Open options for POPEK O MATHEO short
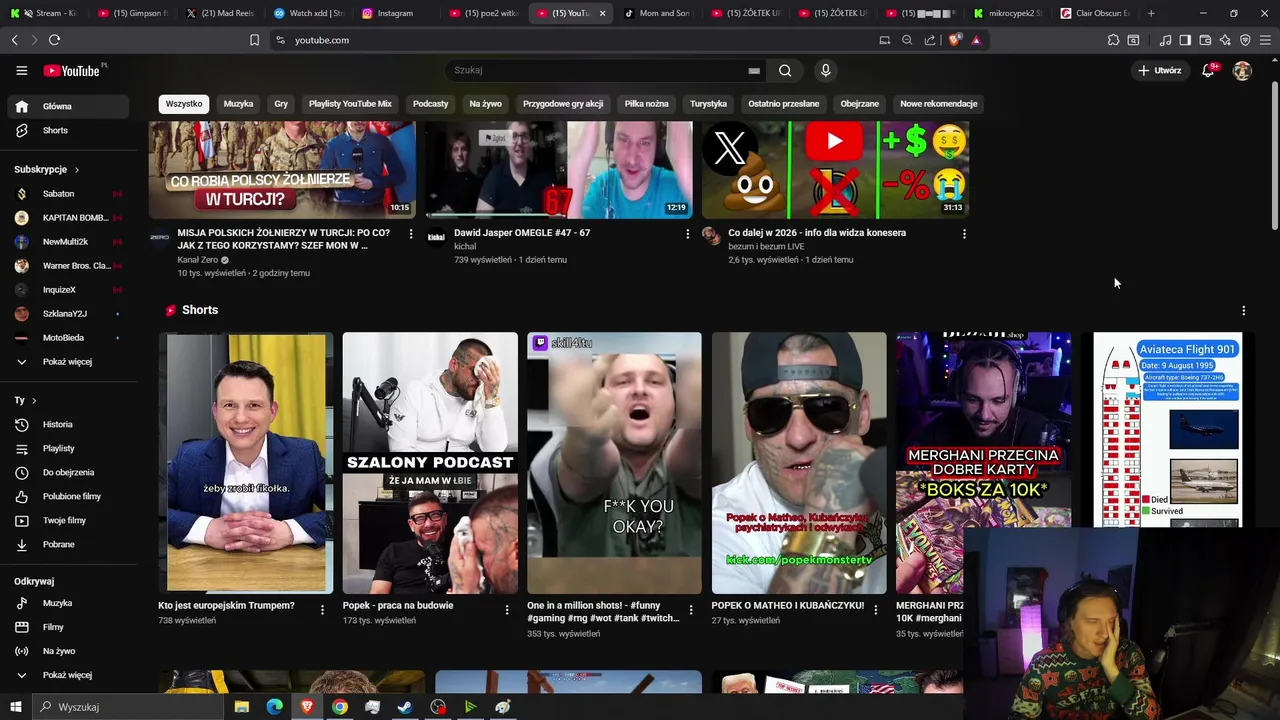Image resolution: width=1280 pixels, height=720 pixels. point(876,609)
